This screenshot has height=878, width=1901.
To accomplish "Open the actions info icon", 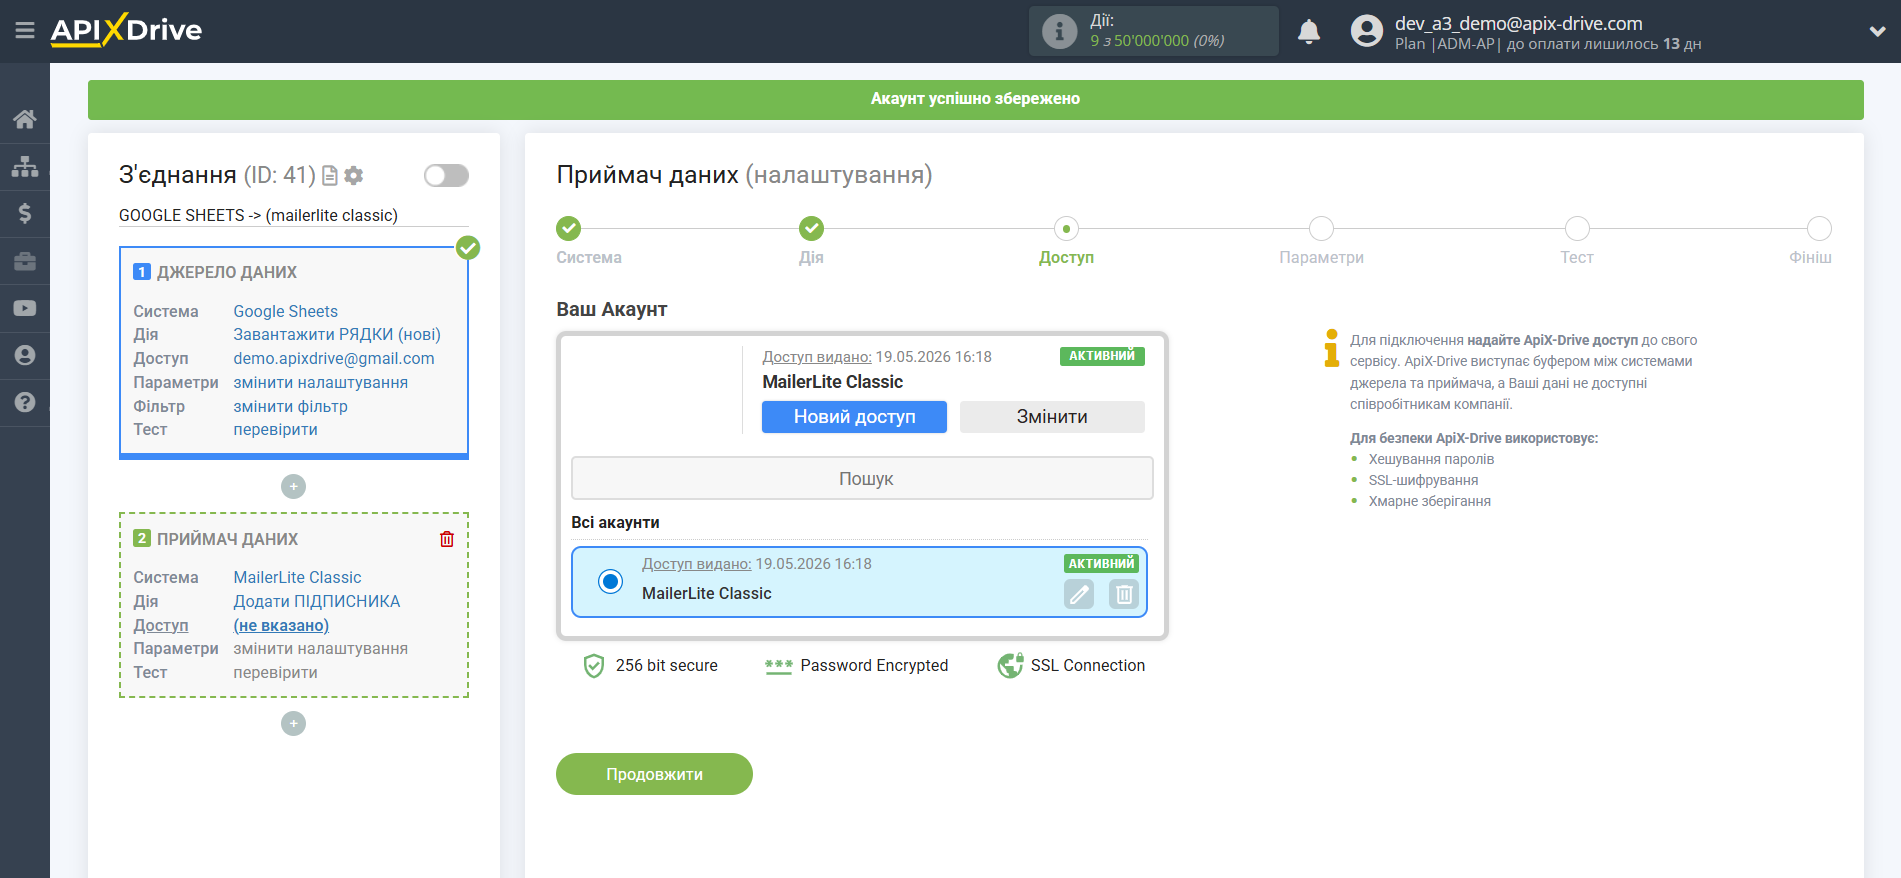I will point(1059,31).
